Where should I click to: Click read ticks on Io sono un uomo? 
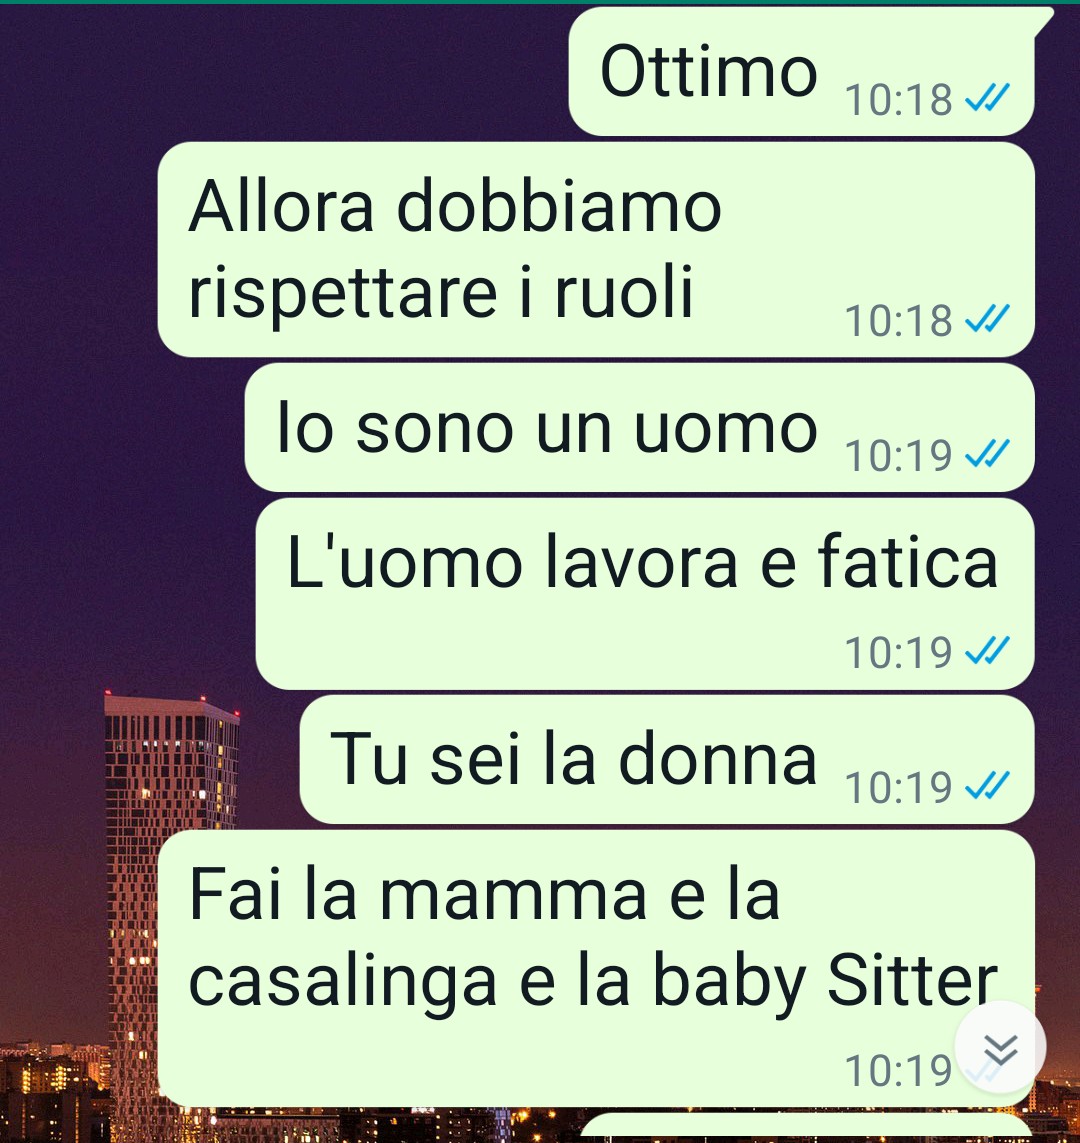click(987, 453)
